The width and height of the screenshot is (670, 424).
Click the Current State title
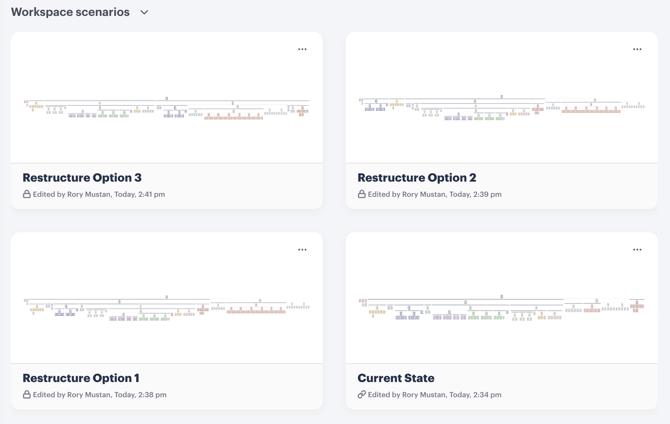396,378
